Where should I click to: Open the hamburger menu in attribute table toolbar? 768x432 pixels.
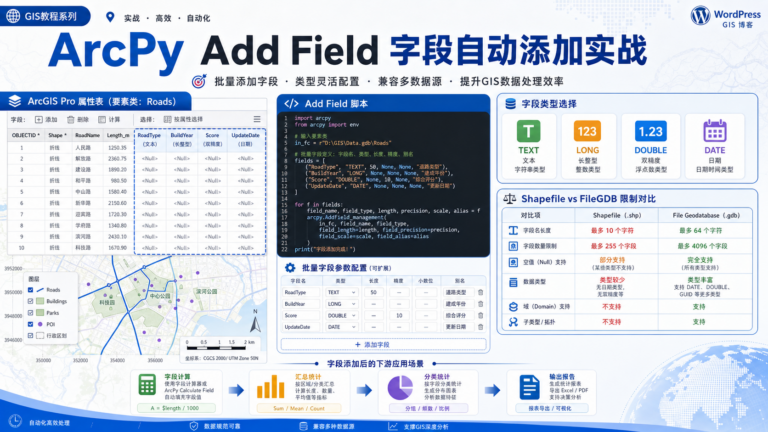[257, 119]
